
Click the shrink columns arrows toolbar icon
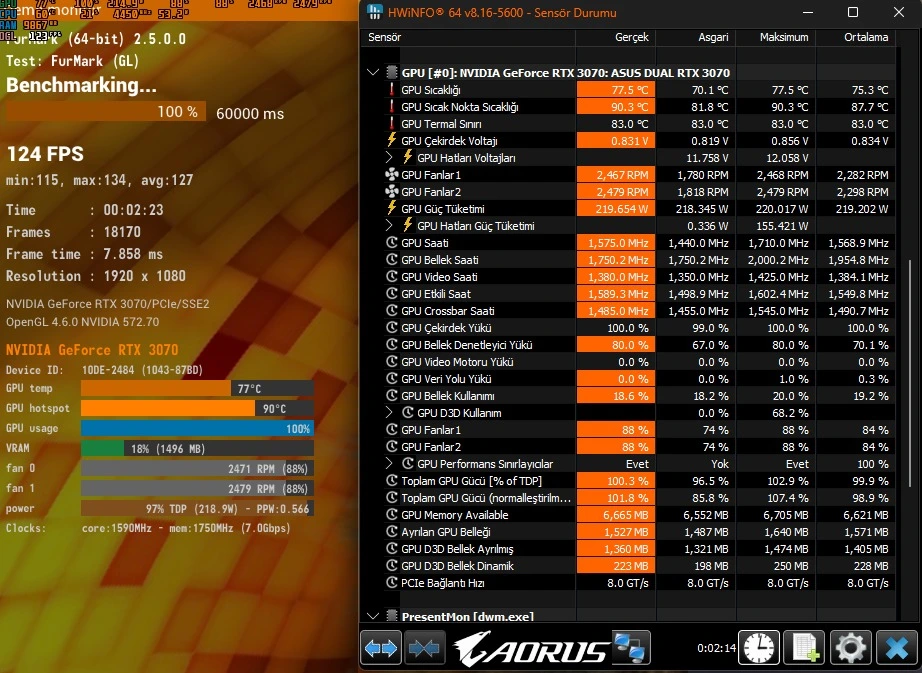pyautogui.click(x=424, y=648)
